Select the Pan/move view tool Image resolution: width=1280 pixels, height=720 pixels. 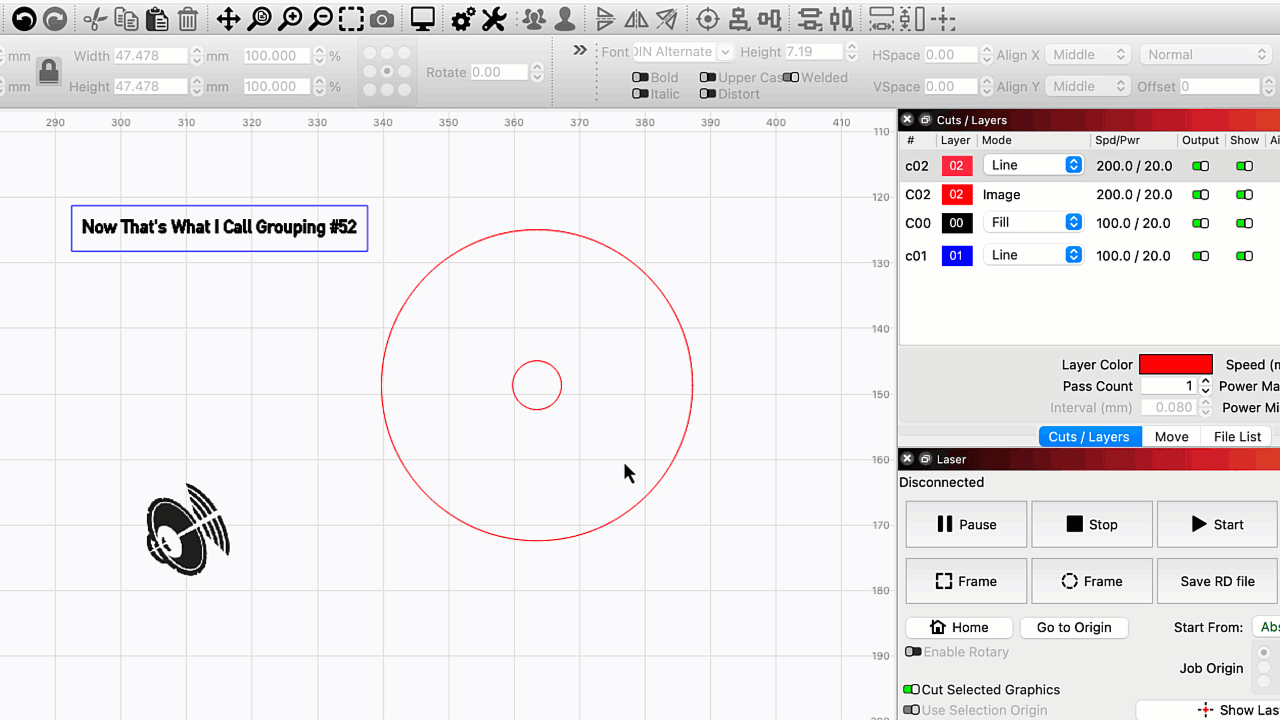(228, 18)
